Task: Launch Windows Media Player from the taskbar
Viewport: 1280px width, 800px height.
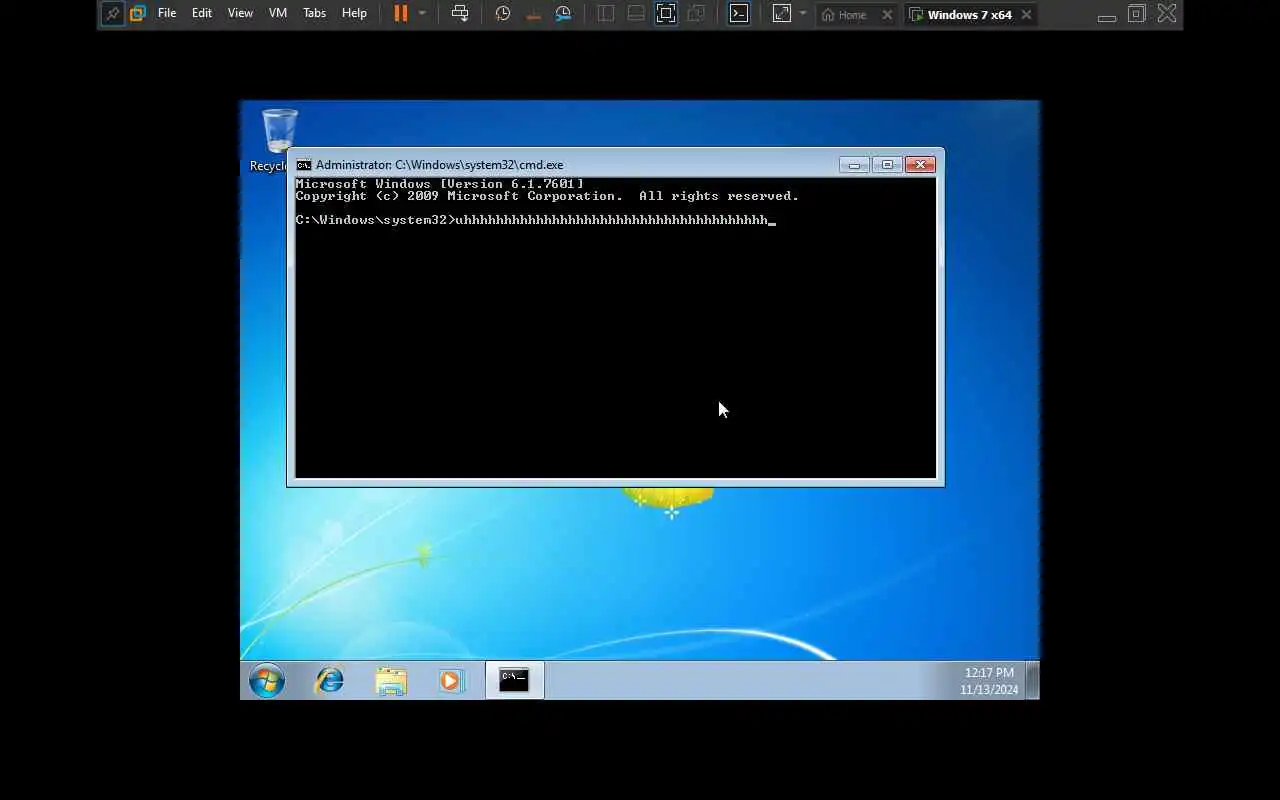Action: (451, 681)
